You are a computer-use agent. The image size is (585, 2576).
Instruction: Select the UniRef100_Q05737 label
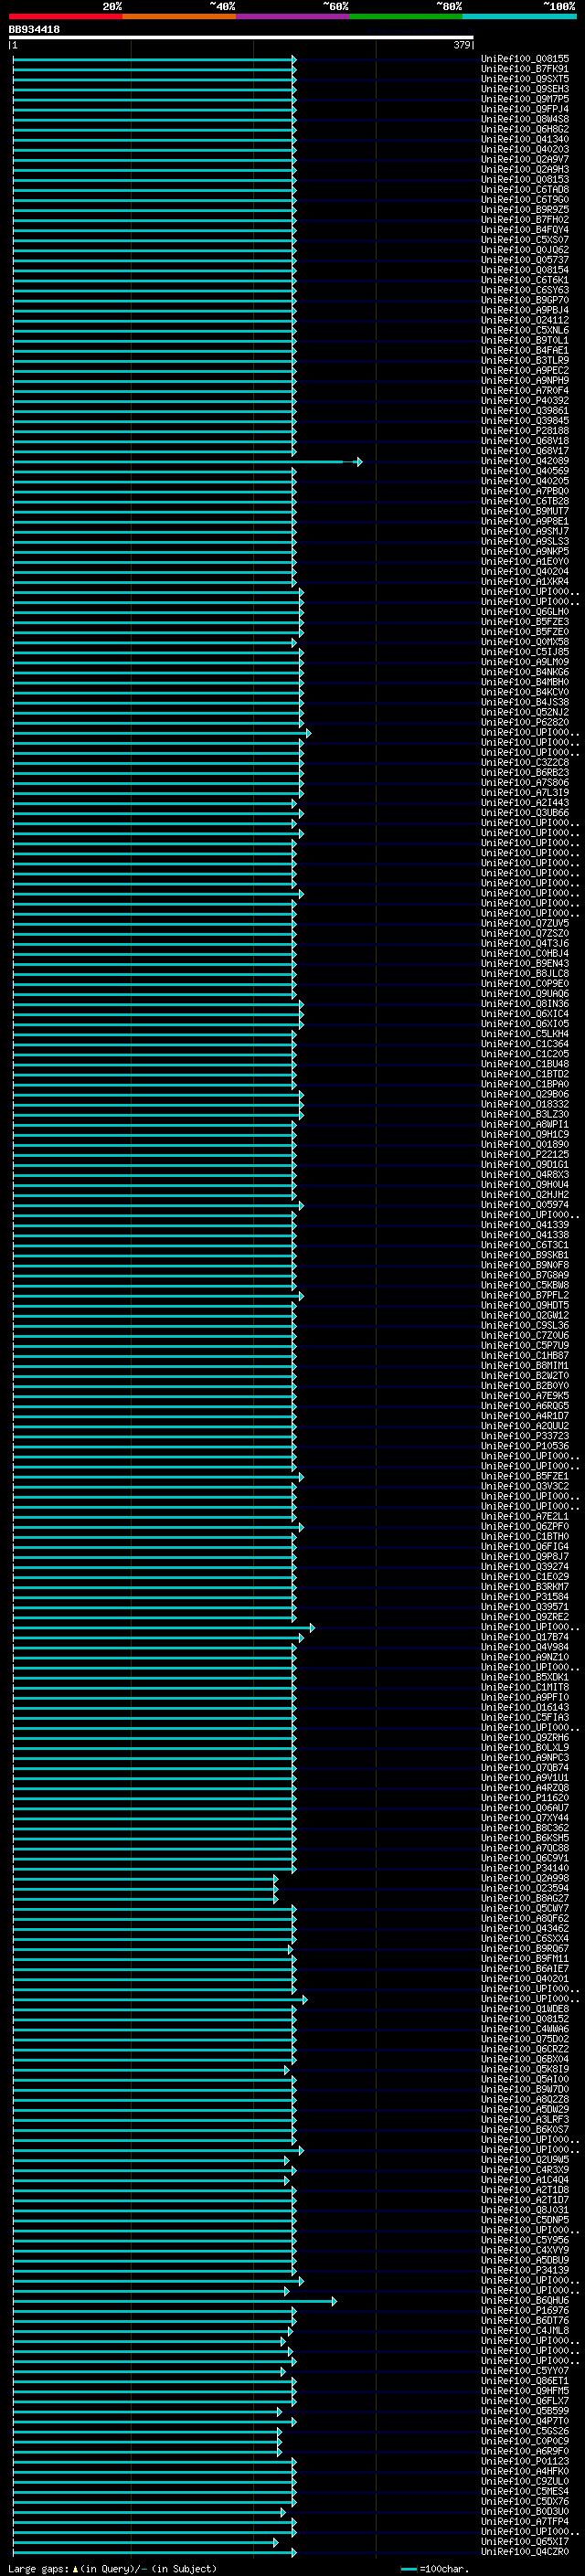525,260
